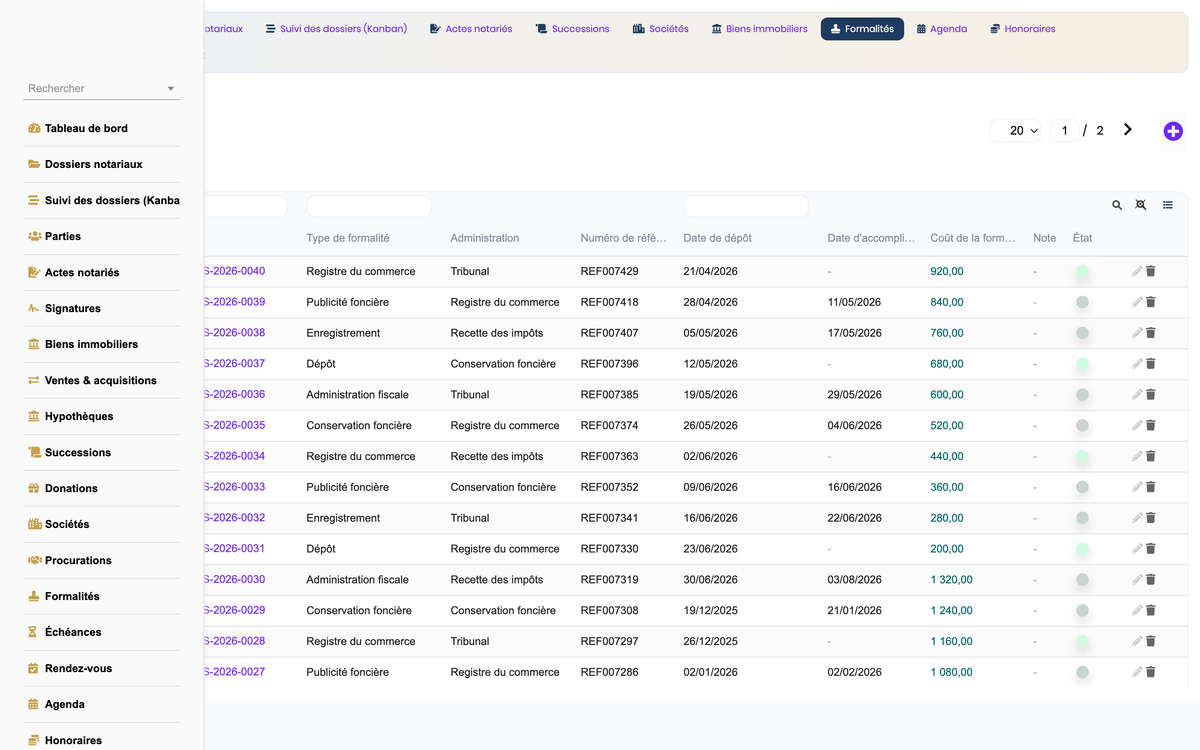Open Successions in the sidebar
Viewport: 1200px width, 750px height.
(x=102, y=452)
